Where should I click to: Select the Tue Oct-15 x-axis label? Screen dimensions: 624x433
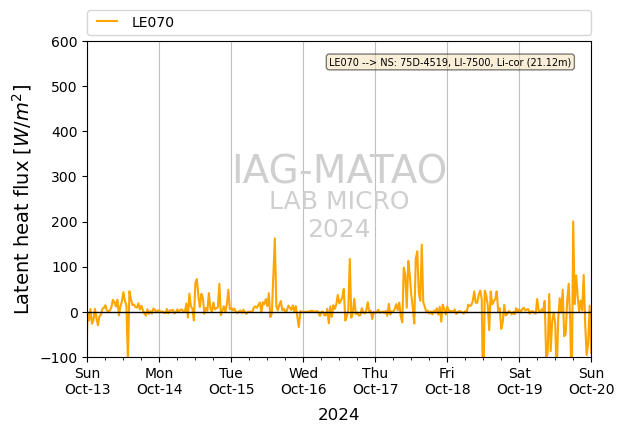pyautogui.click(x=231, y=381)
